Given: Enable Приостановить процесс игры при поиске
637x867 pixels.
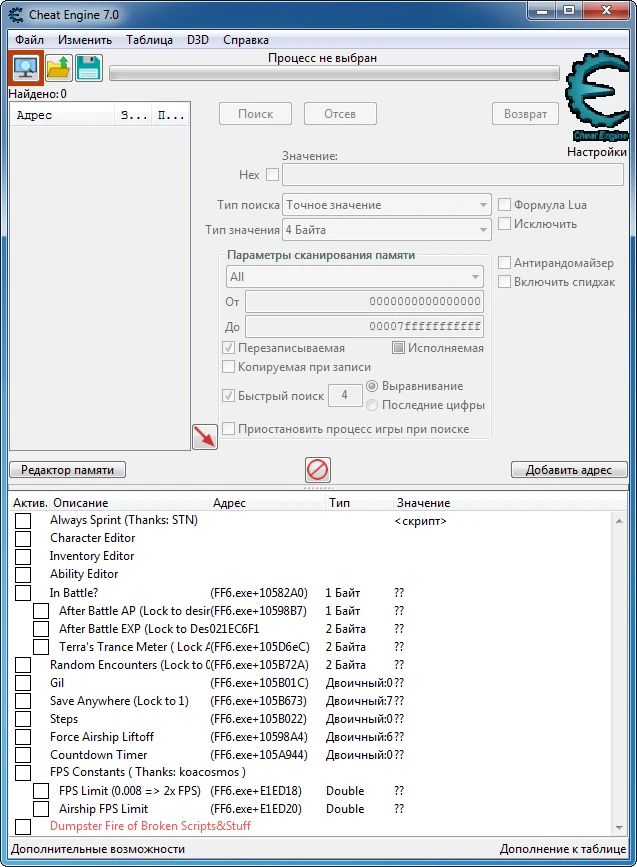Looking at the screenshot, I should click(228, 429).
